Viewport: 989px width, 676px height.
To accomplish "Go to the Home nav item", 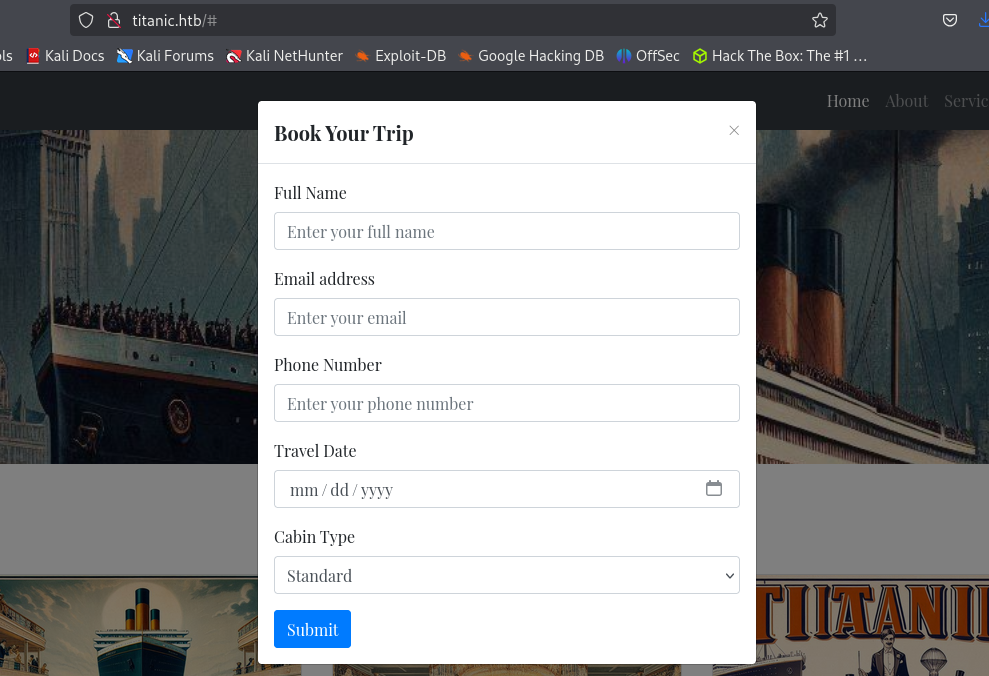I will [848, 101].
